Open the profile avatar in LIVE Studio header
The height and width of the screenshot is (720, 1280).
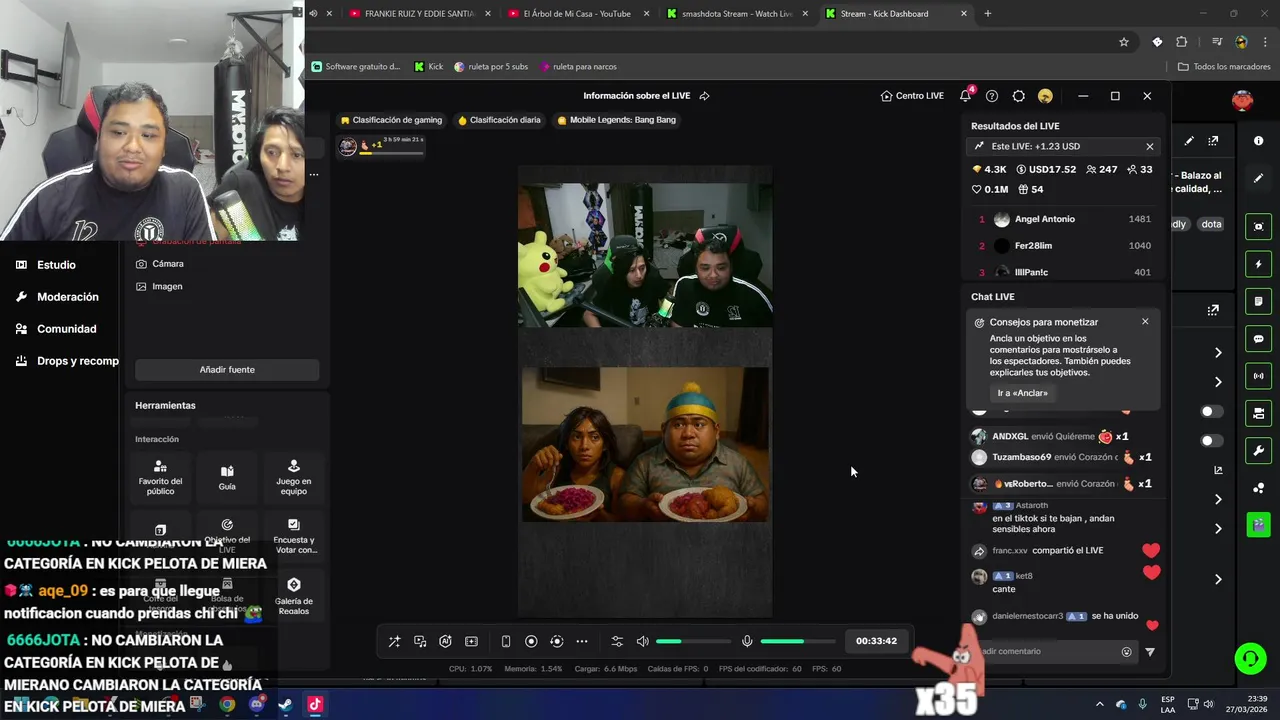click(1045, 96)
